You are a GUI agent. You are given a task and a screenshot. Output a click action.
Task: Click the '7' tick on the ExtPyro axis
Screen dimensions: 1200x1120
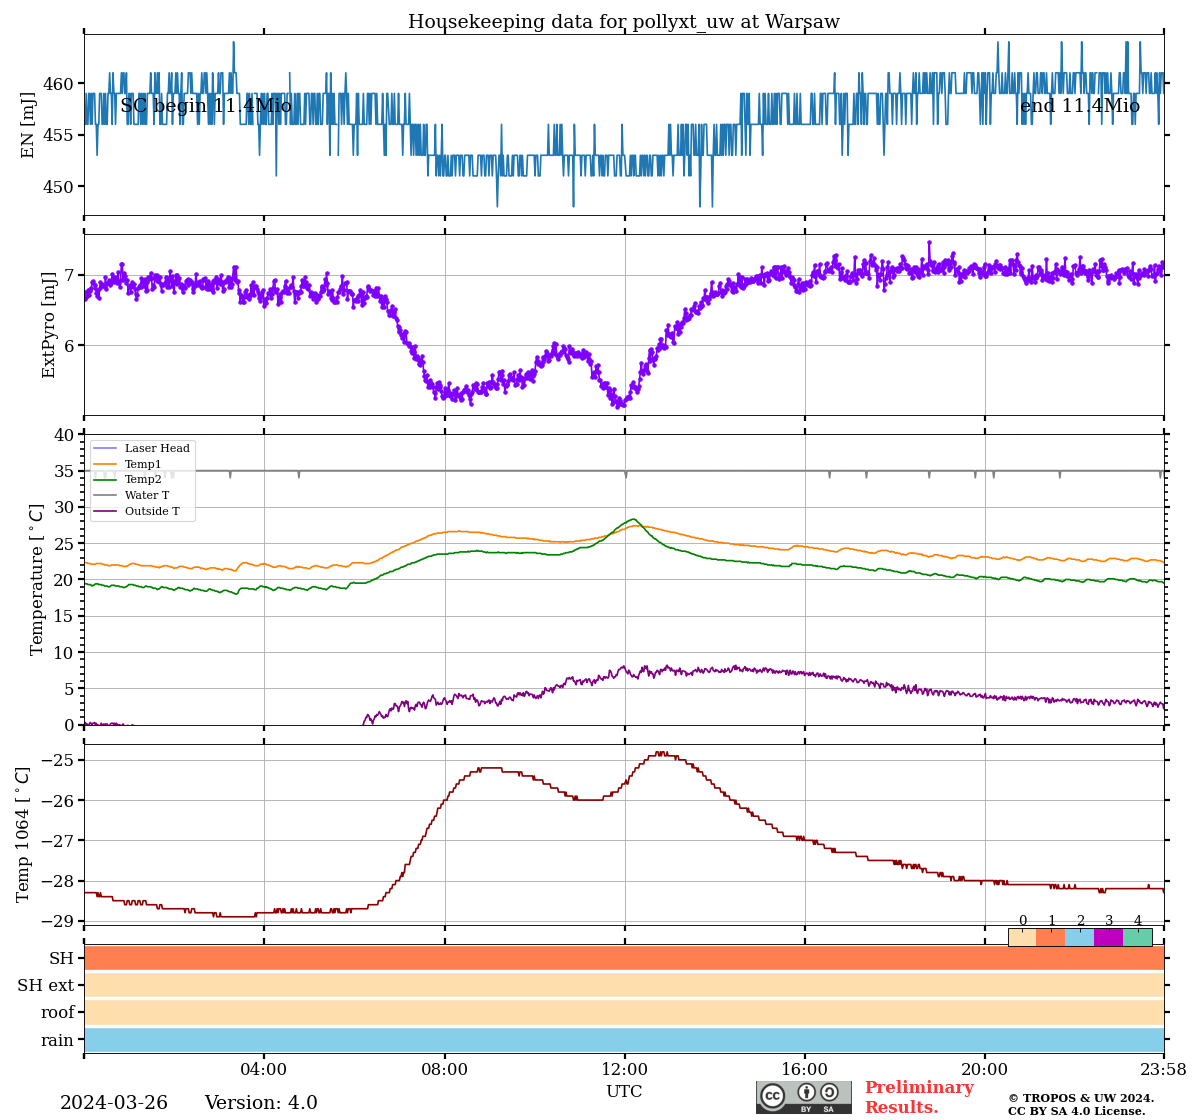70,275
